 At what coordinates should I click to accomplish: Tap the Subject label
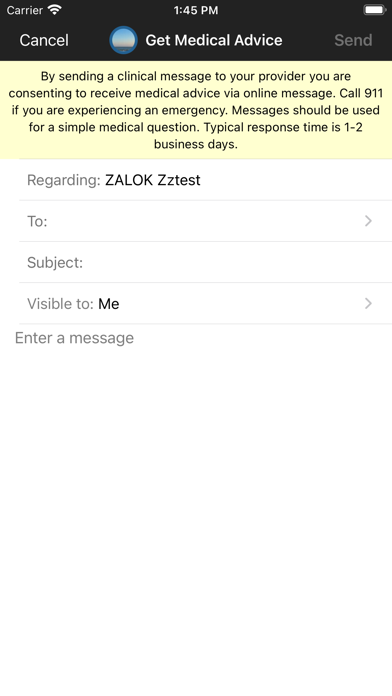(x=55, y=262)
